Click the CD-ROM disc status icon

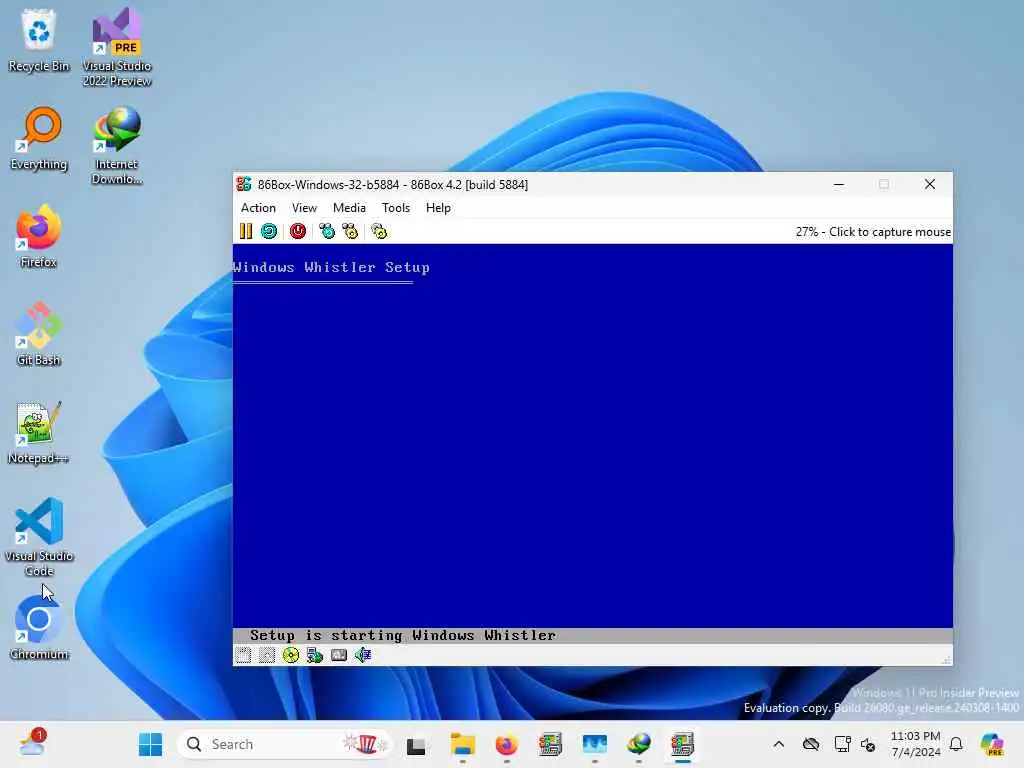[291, 655]
